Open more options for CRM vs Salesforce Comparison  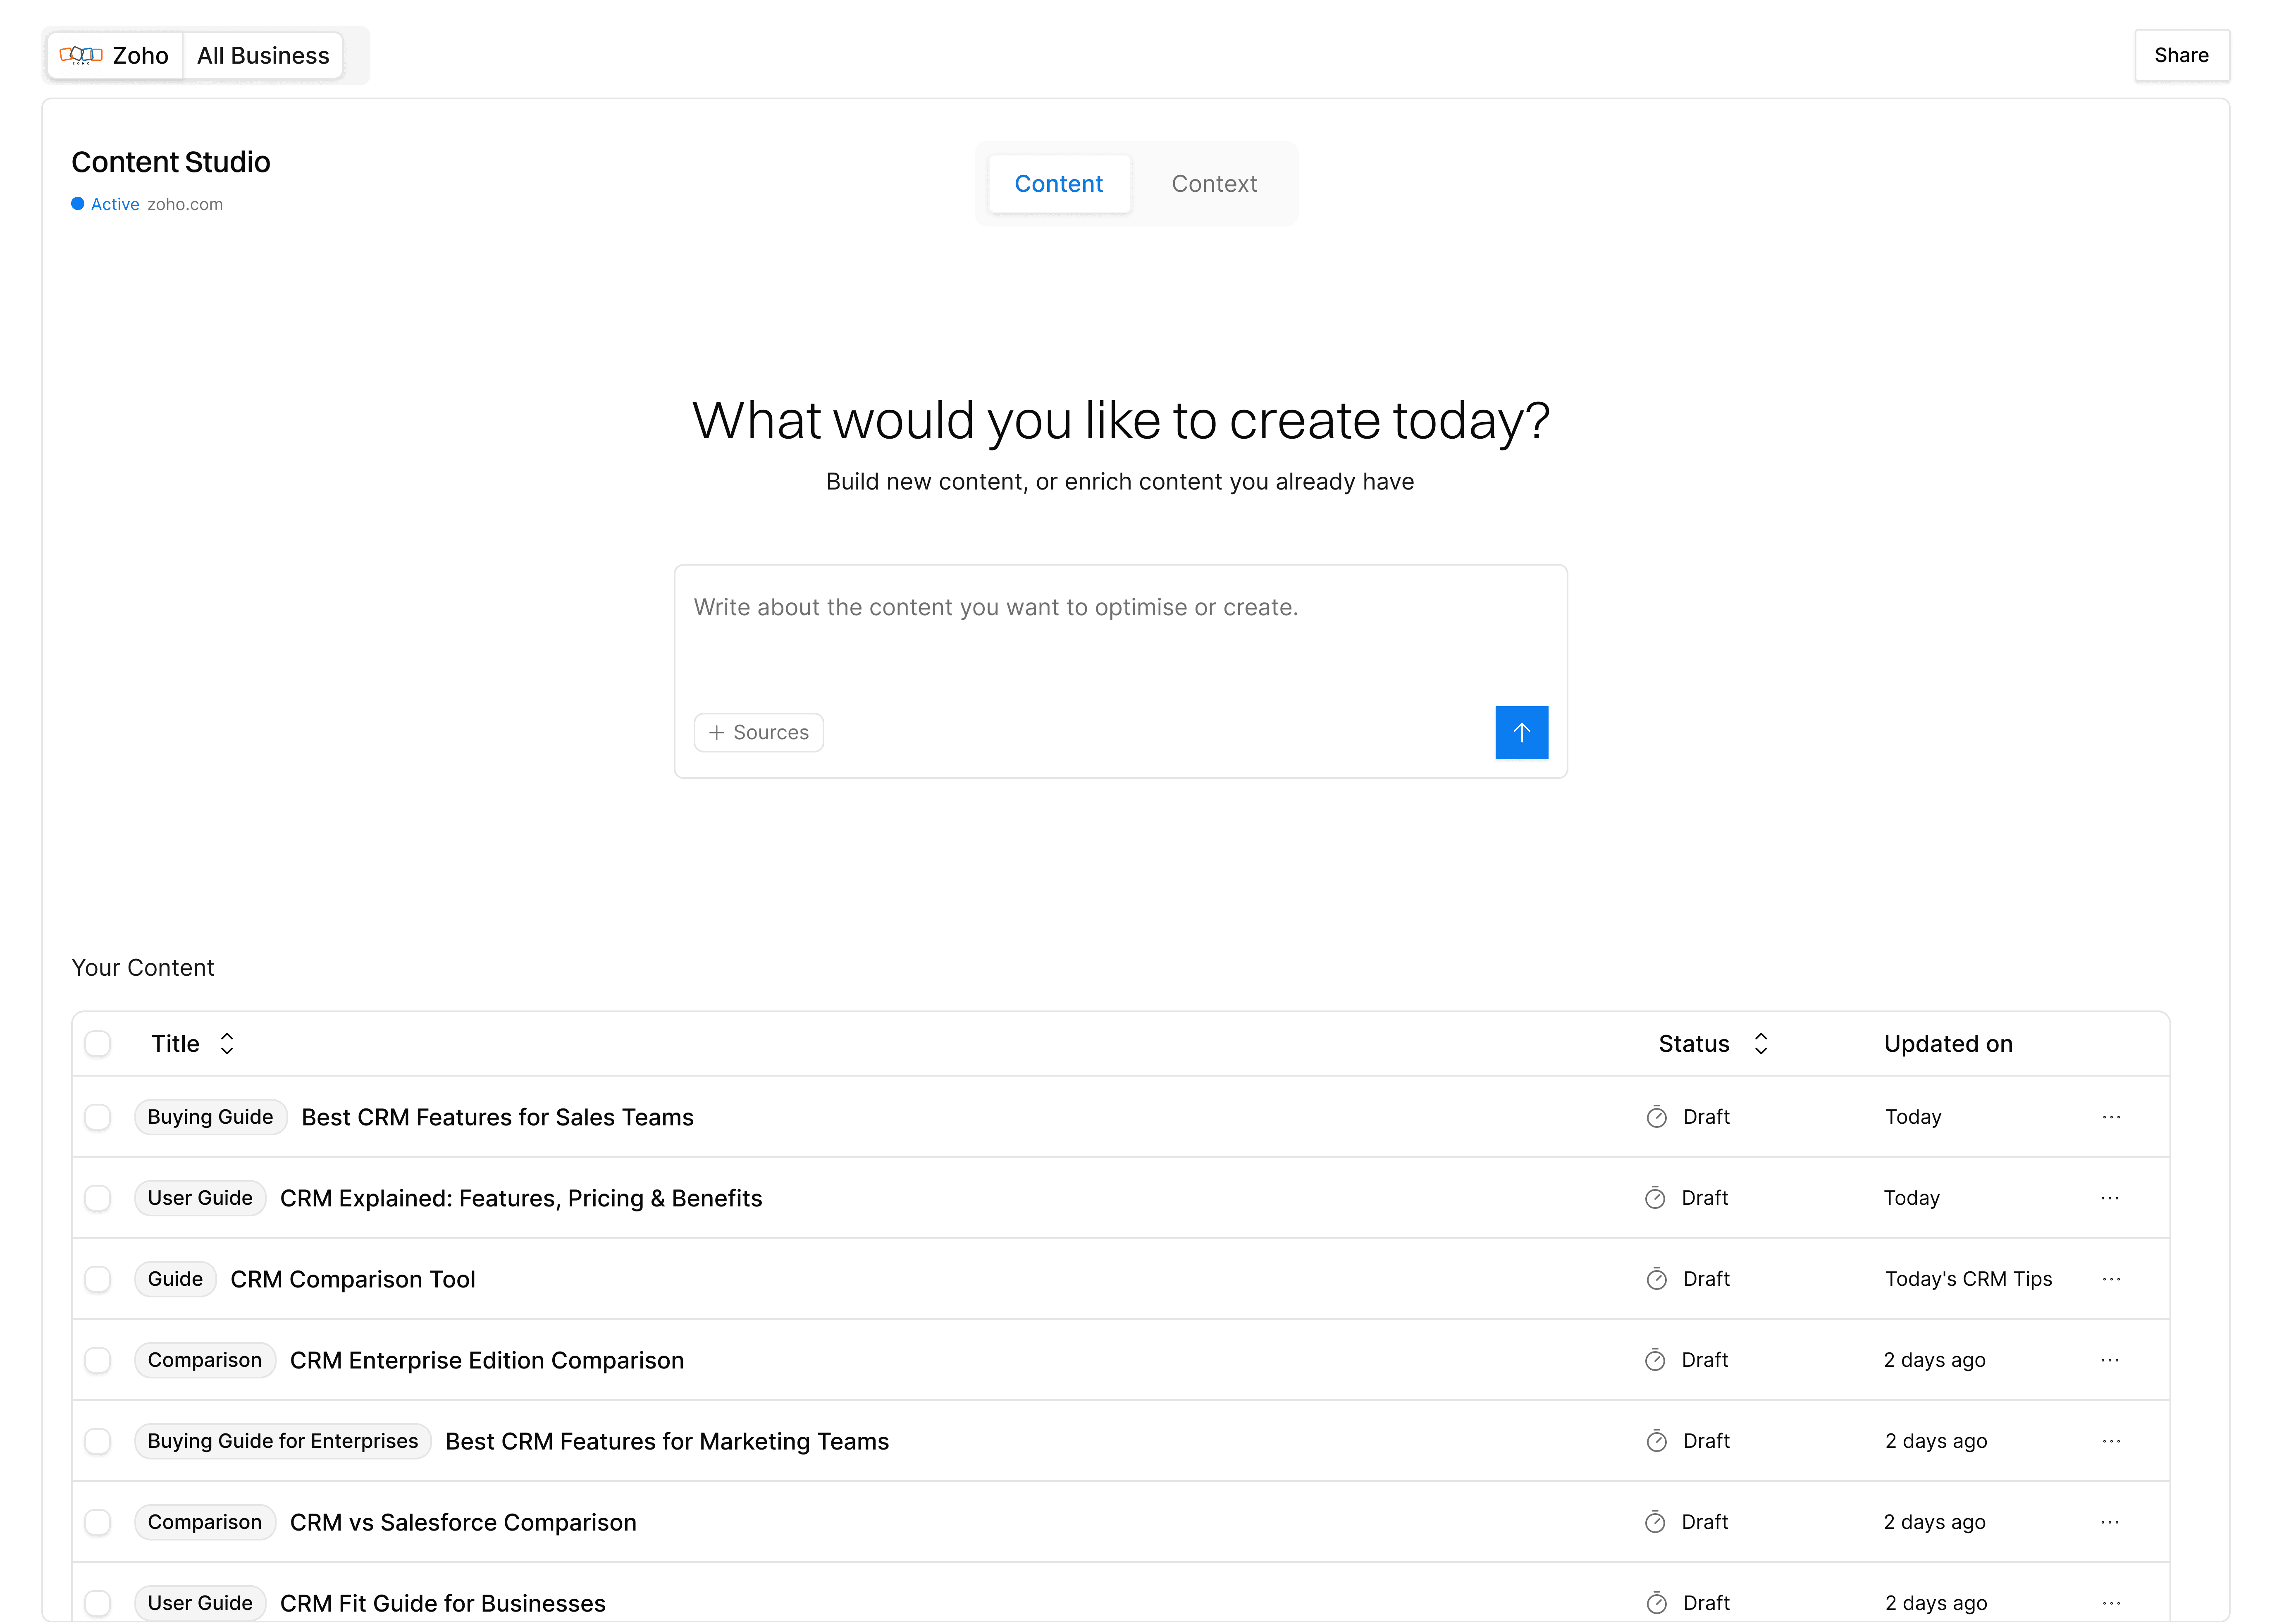[x=2109, y=1522]
